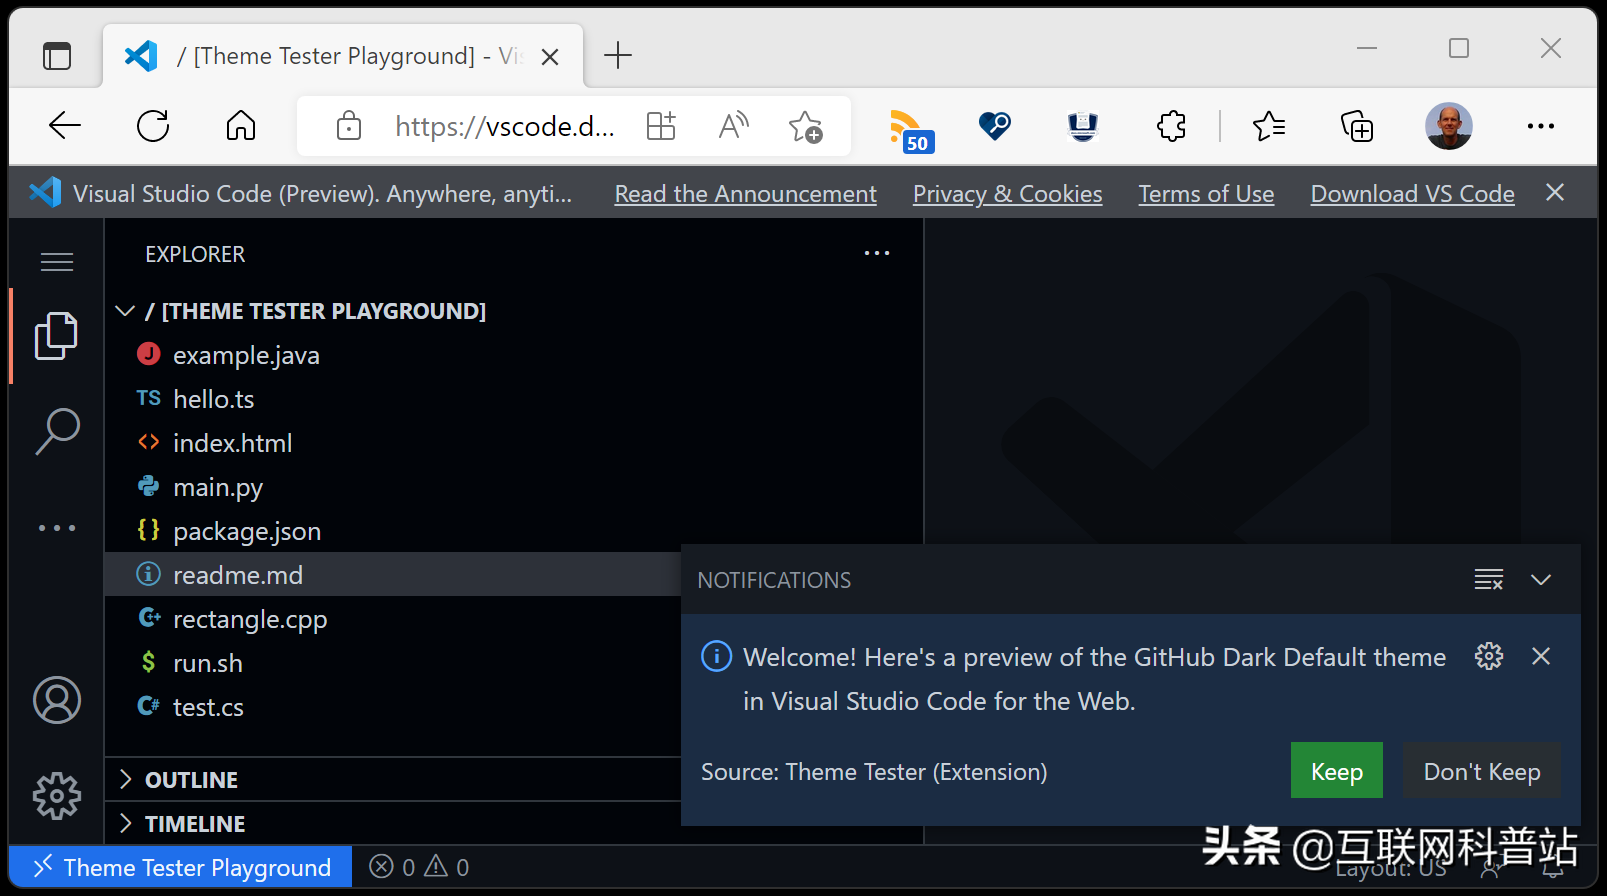Install app icon in address bar
This screenshot has width=1607, height=896.
click(x=661, y=126)
